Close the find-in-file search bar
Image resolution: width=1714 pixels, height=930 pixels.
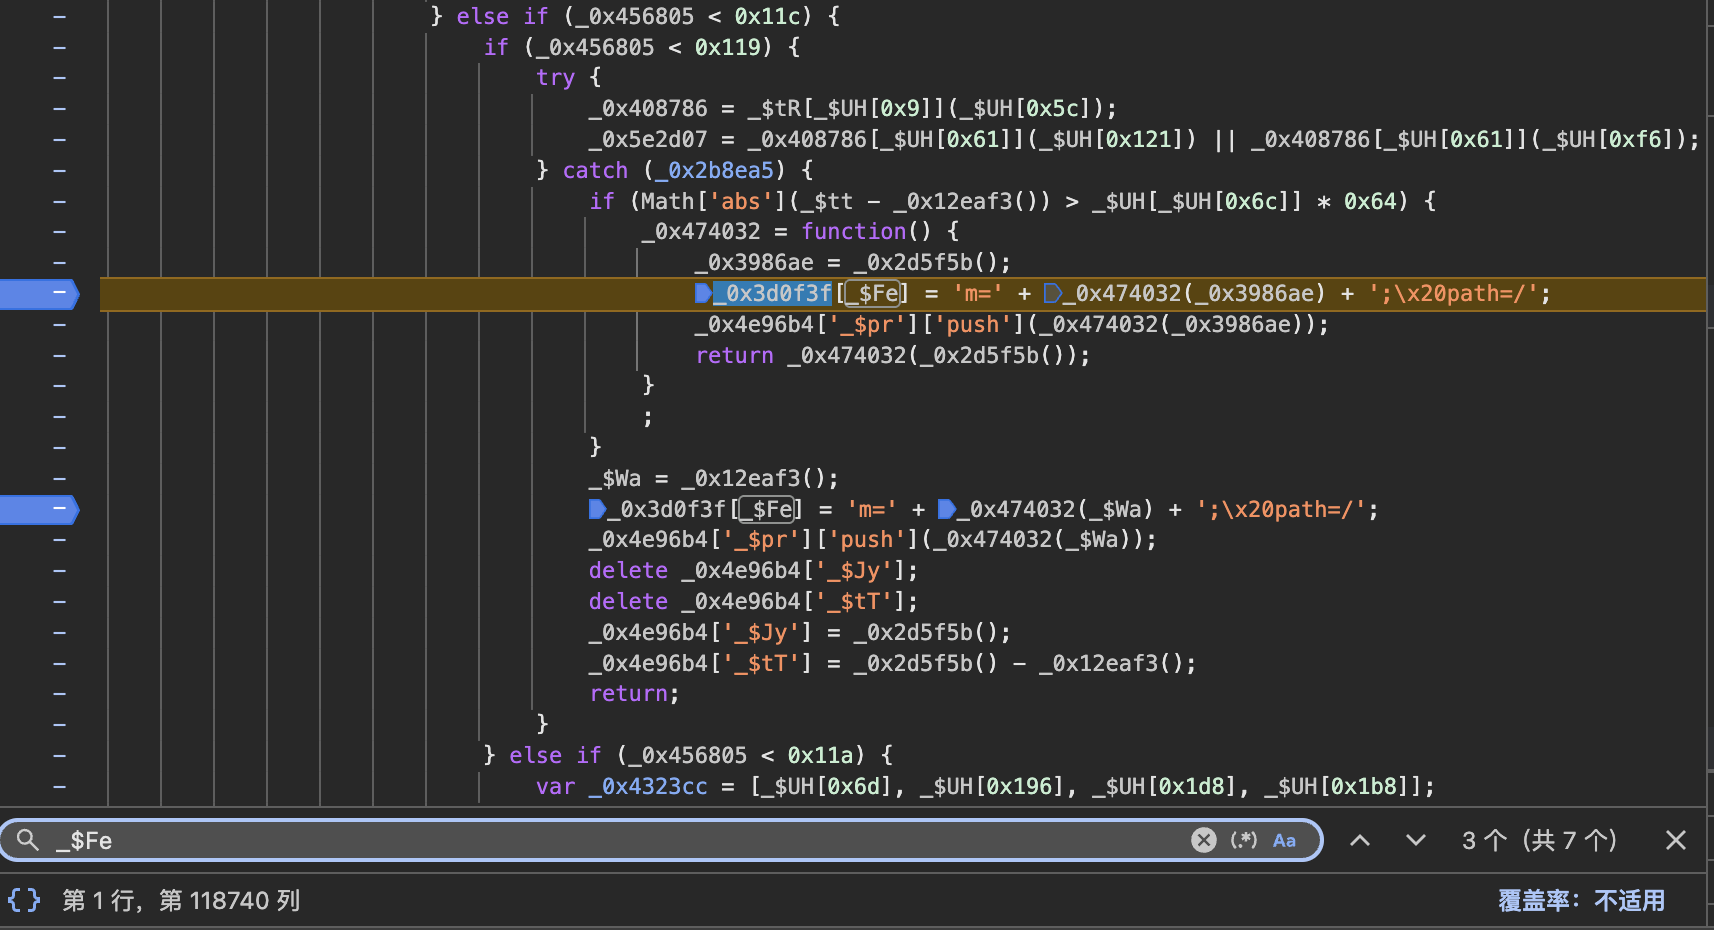[x=1676, y=840]
